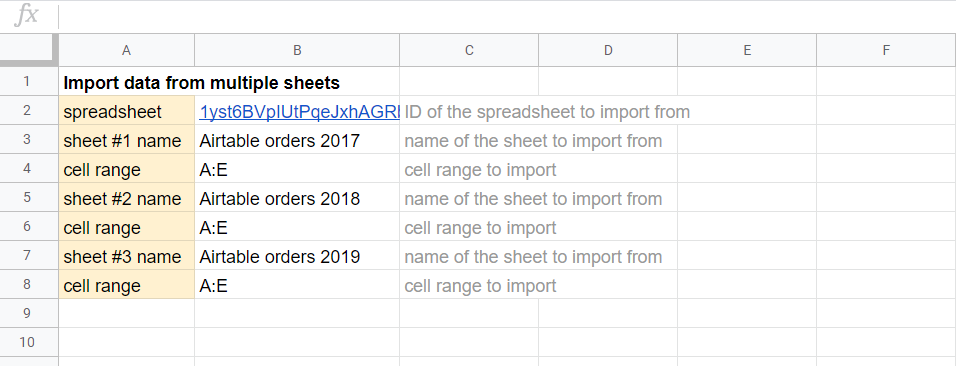Select column D header

click(x=608, y=51)
